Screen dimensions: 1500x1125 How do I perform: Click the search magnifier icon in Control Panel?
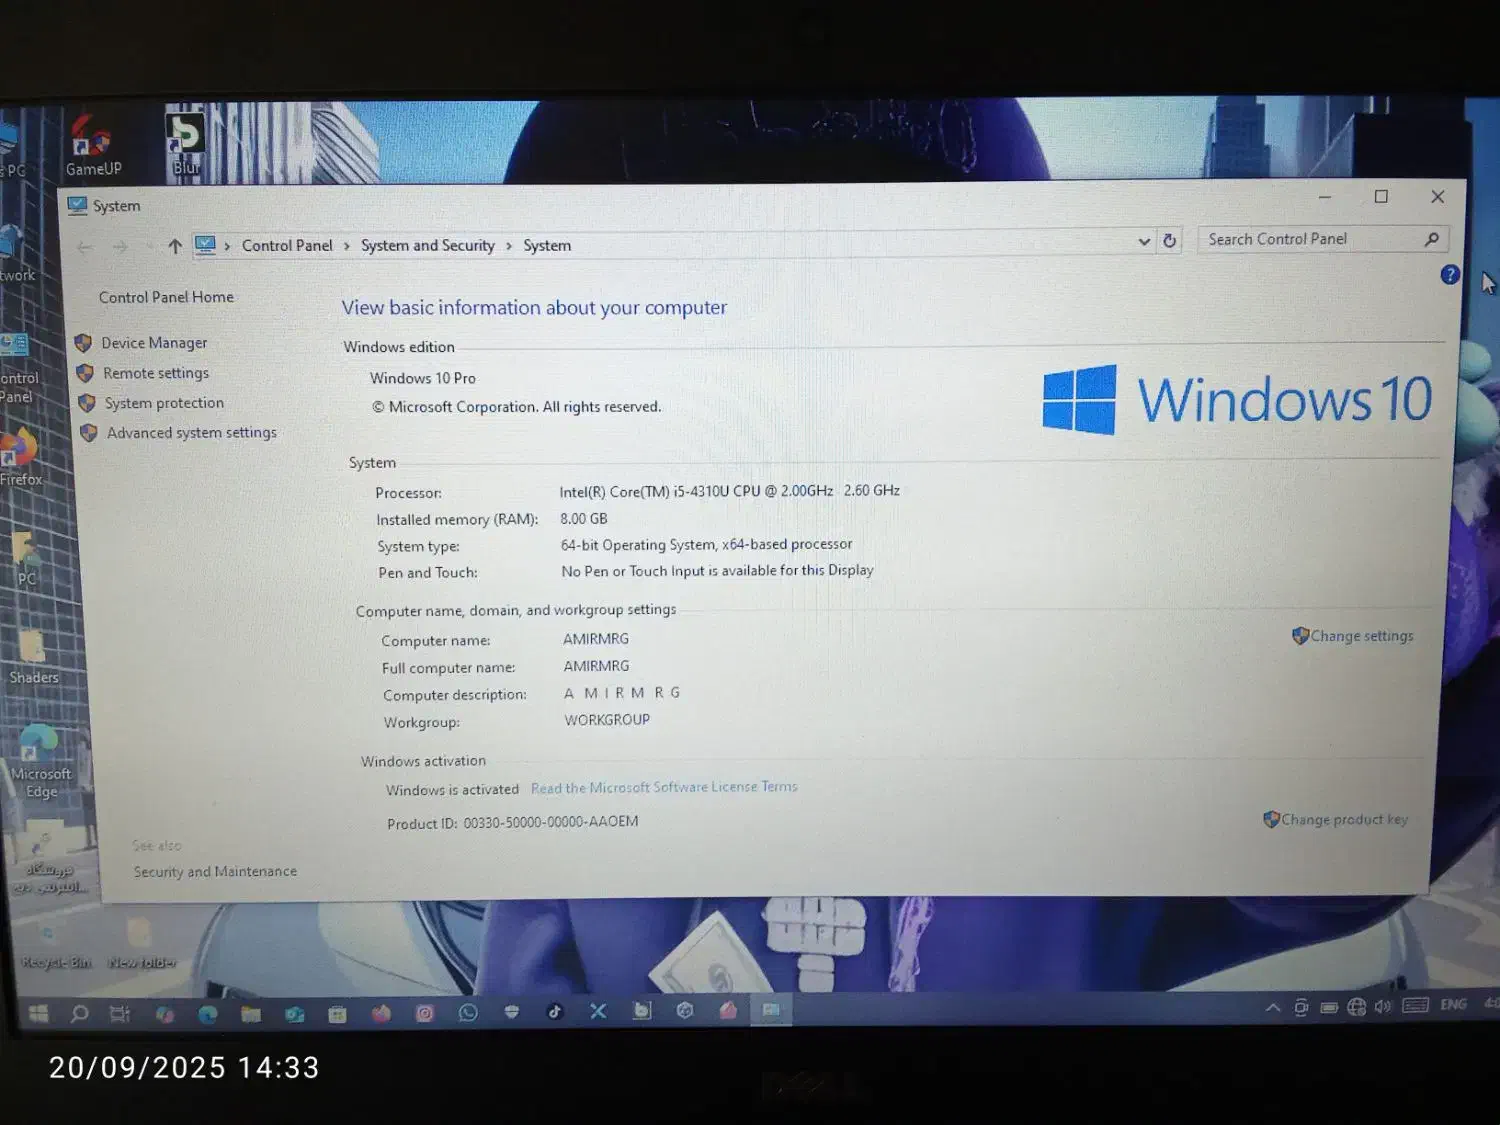point(1432,239)
